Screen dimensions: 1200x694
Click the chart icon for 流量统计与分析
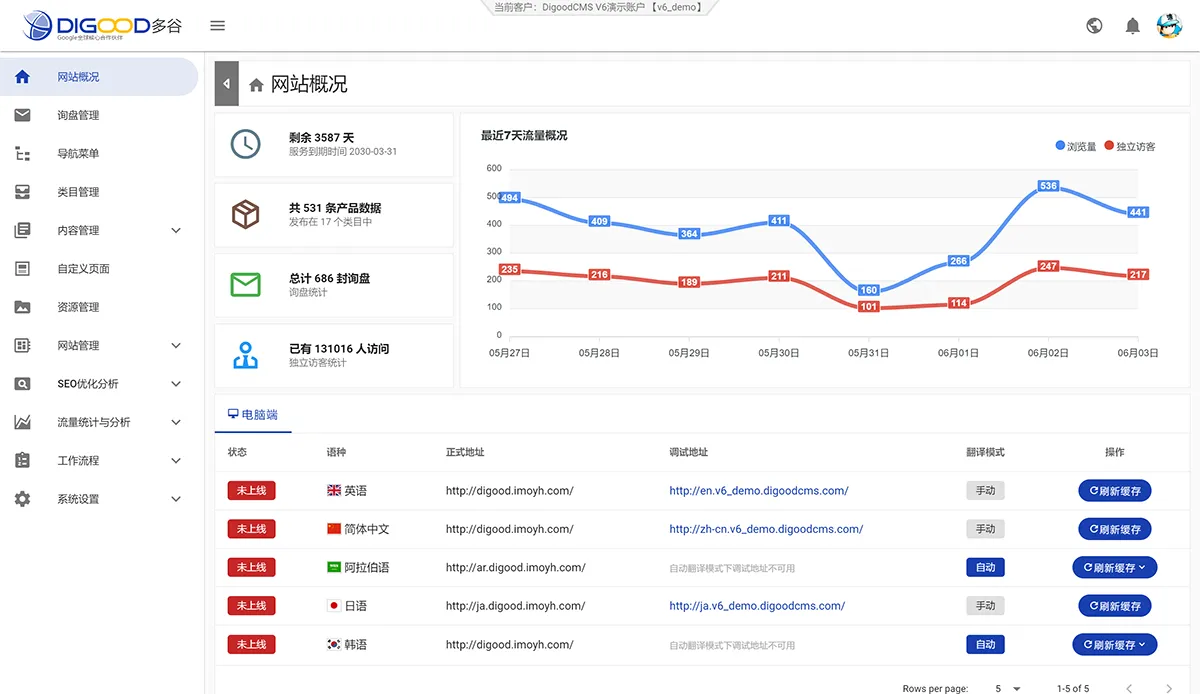click(x=22, y=422)
